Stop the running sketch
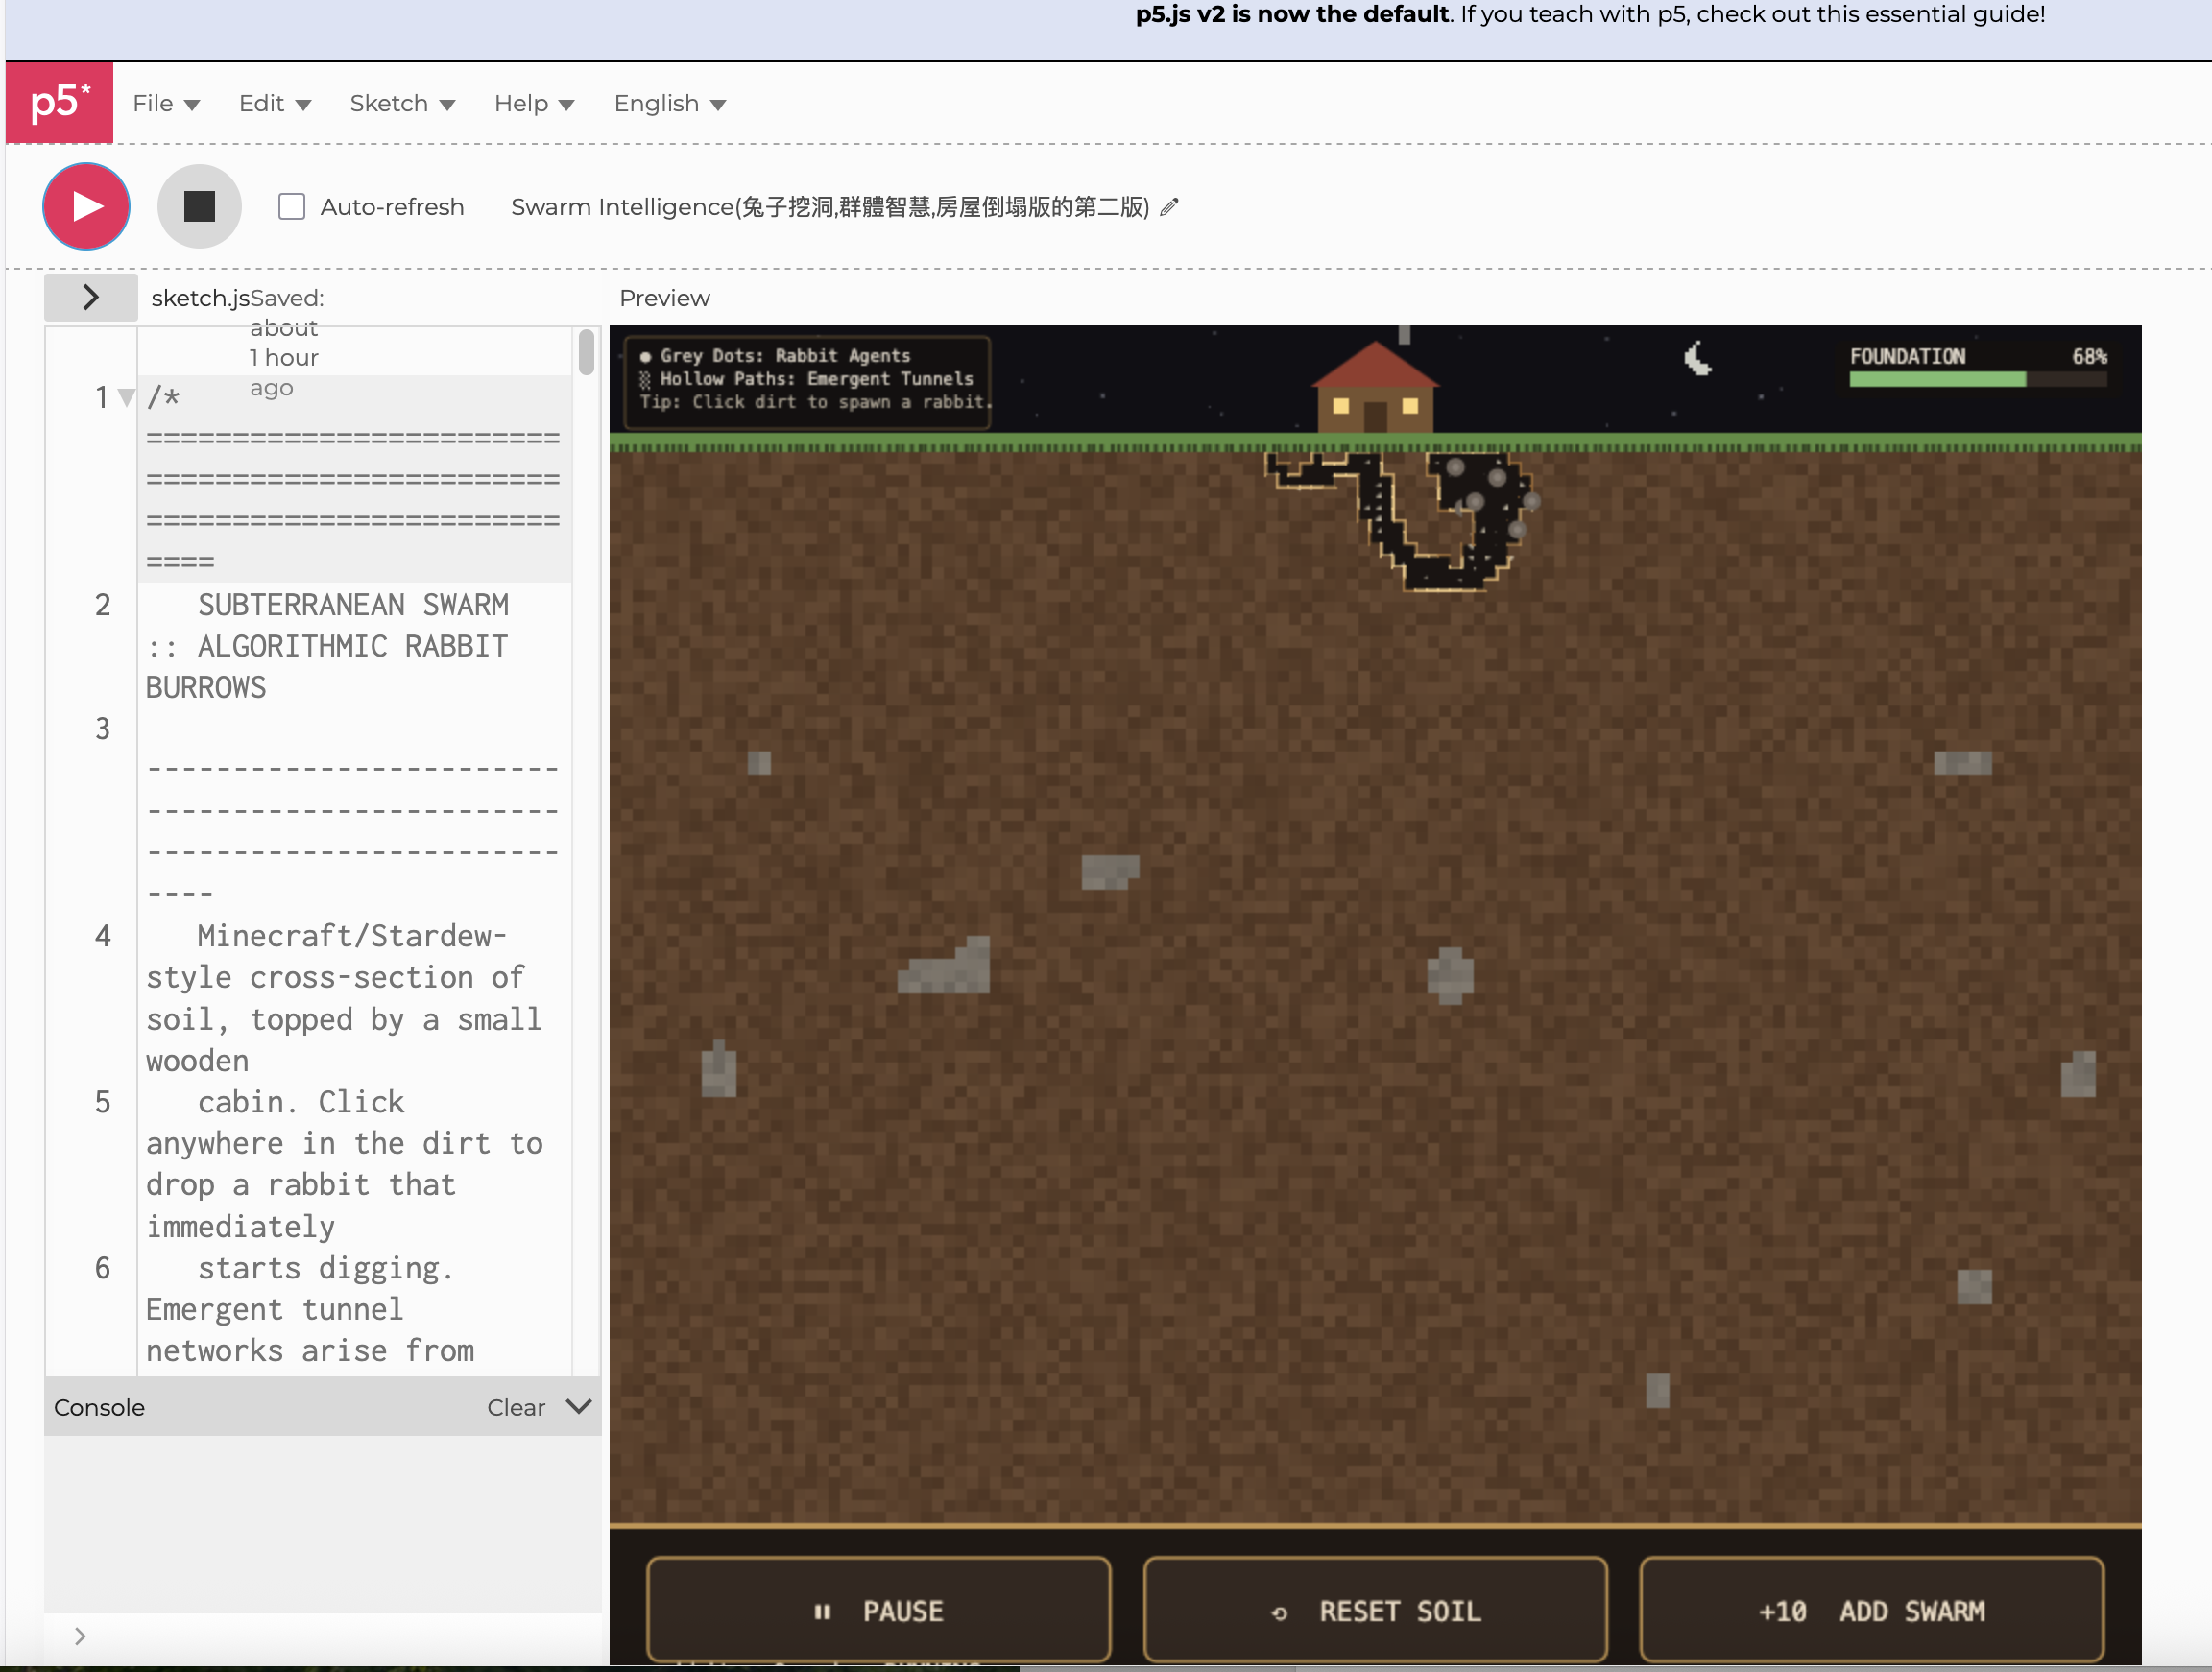Viewport: 2212px width, 1672px height. (x=200, y=206)
